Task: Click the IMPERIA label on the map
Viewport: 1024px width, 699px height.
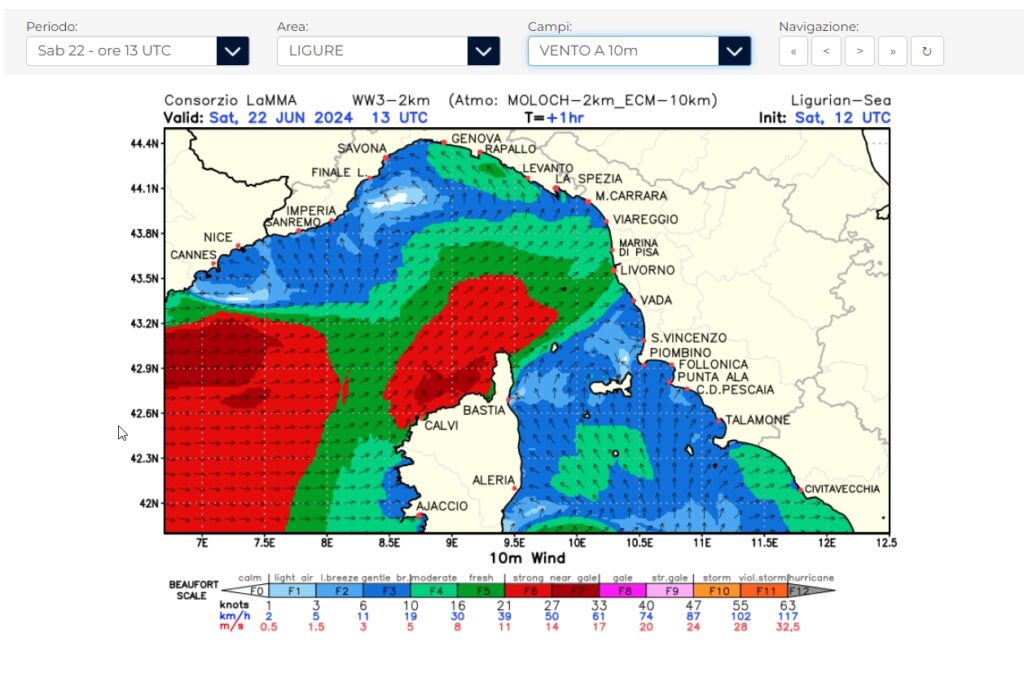Action: (x=311, y=210)
